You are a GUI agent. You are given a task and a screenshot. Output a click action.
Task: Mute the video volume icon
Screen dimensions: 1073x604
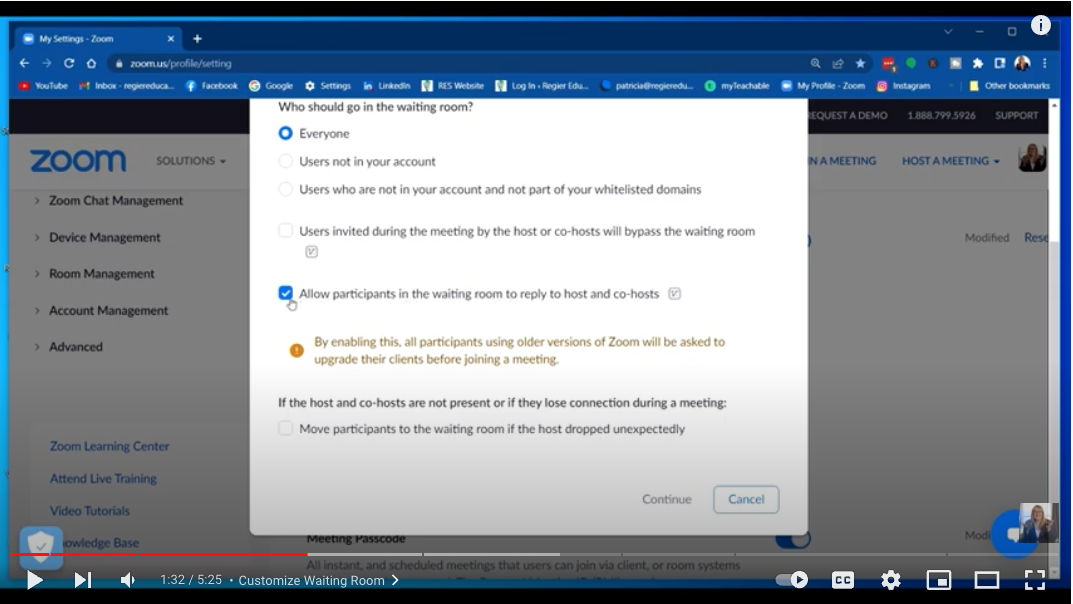(x=128, y=580)
